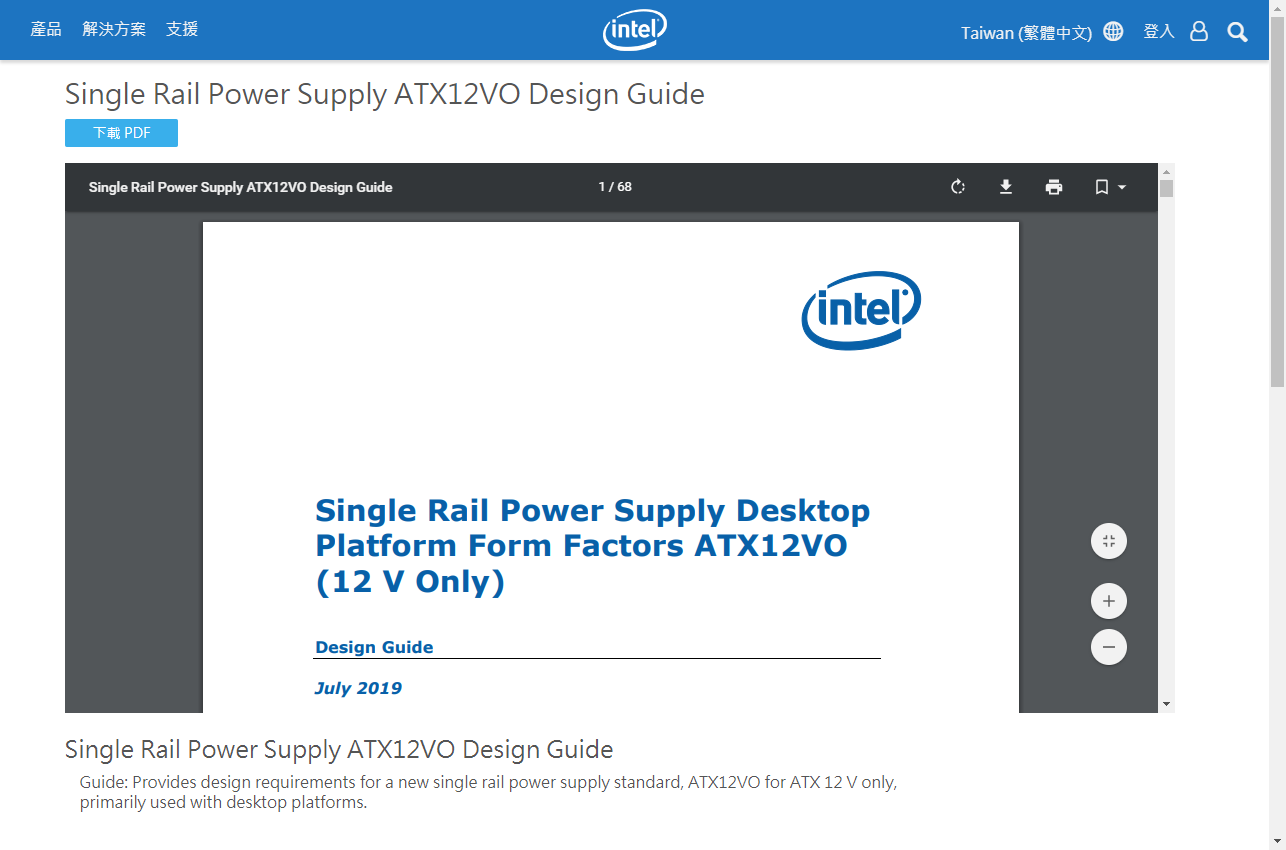Click the Taiwan (繁體中文) language link
The image size is (1286, 850).
(1027, 31)
